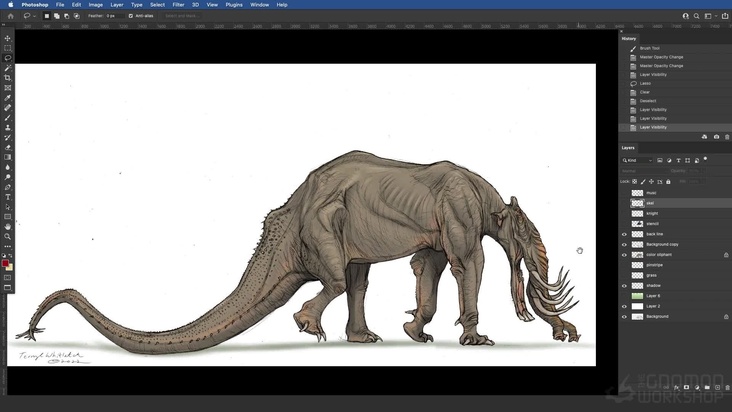Hide the Background layer
Viewport: 732px width, 412px height.
(x=624, y=316)
